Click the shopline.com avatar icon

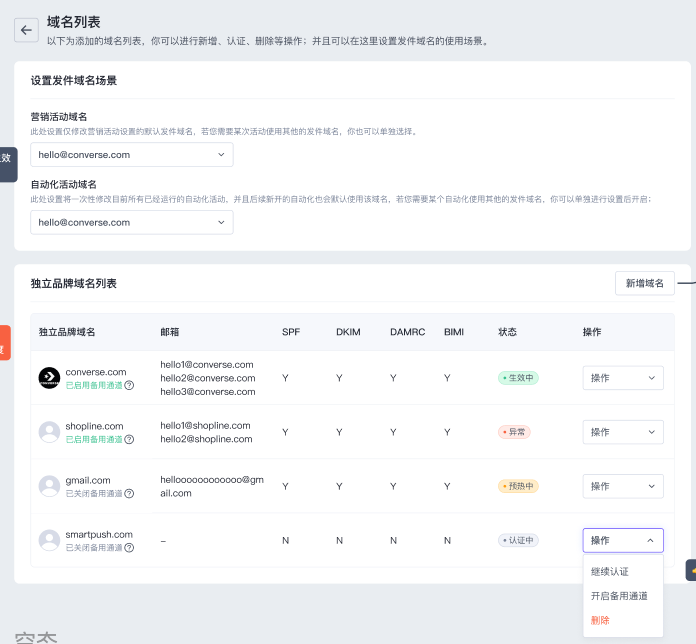pos(49,432)
